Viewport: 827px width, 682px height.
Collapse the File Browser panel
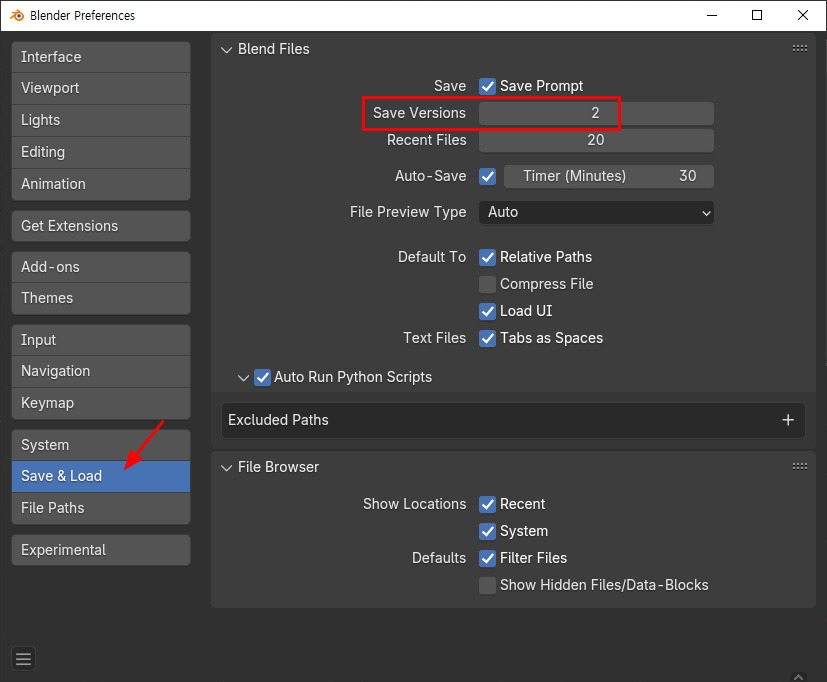pyautogui.click(x=226, y=468)
